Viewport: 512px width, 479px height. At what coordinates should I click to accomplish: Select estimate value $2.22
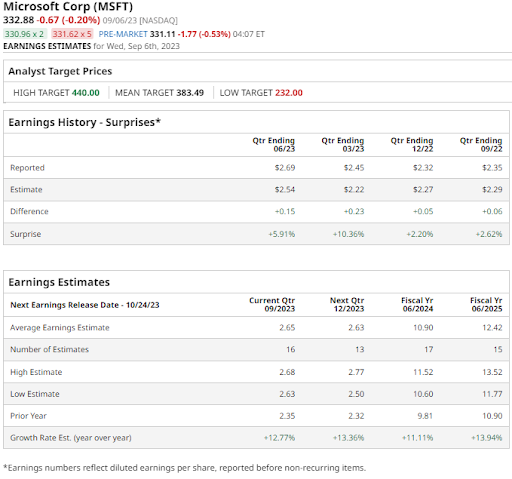point(354,190)
